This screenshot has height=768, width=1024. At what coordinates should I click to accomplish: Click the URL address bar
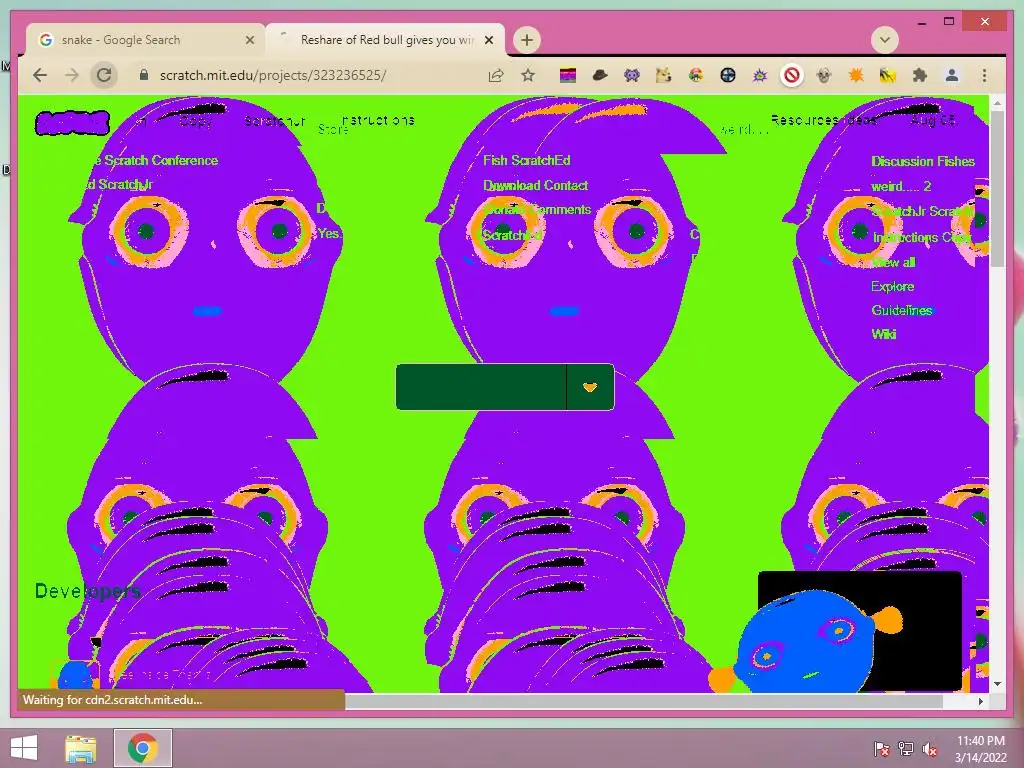[x=313, y=76]
